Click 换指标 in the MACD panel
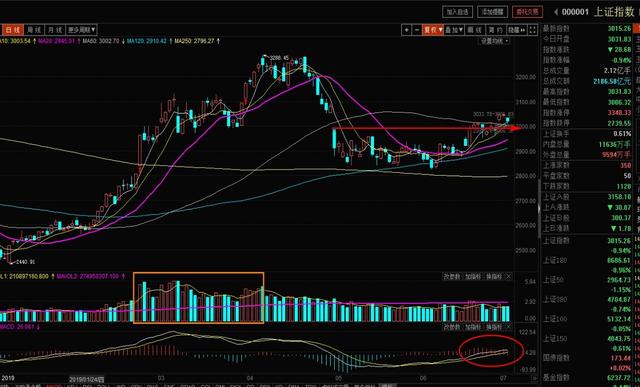The image size is (640, 387). 494,327
